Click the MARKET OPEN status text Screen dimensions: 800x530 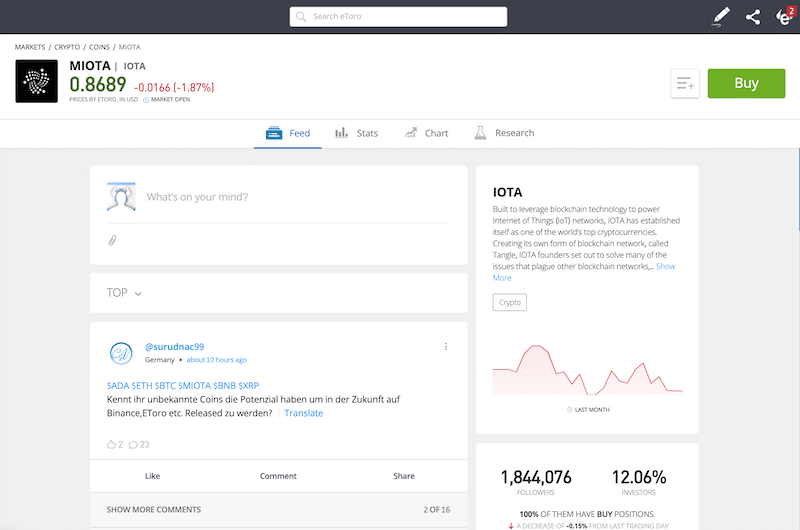170,99
